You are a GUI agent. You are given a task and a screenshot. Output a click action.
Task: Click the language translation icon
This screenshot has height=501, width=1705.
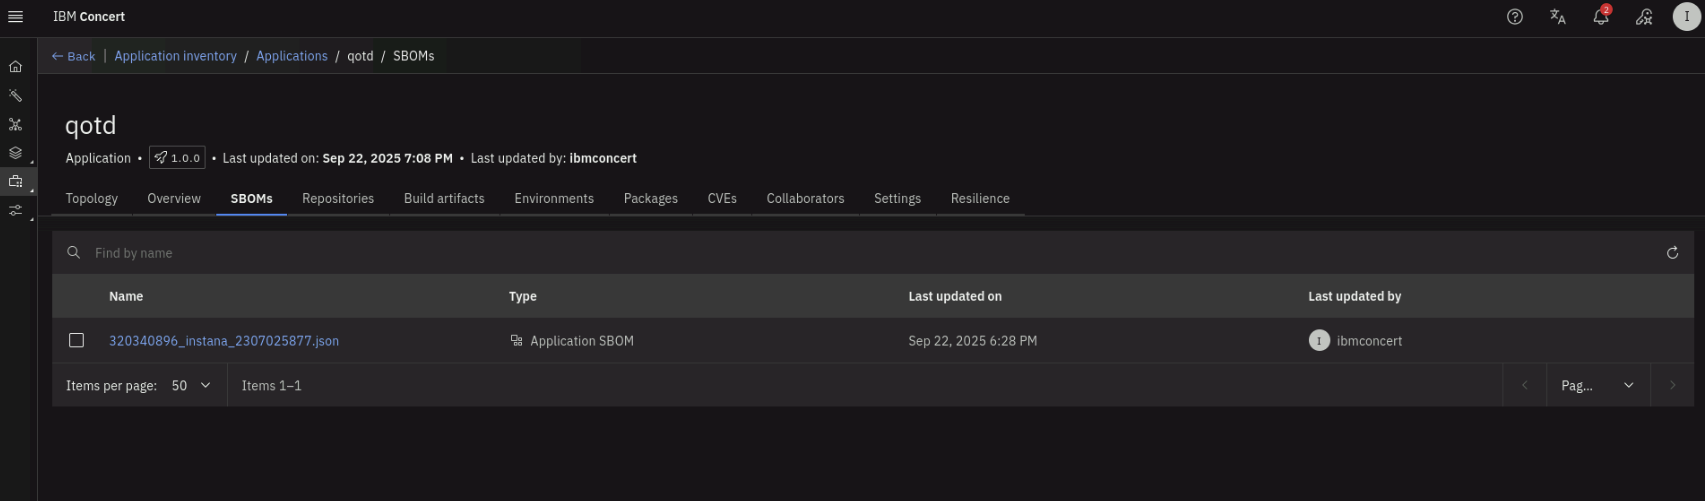[x=1557, y=17]
